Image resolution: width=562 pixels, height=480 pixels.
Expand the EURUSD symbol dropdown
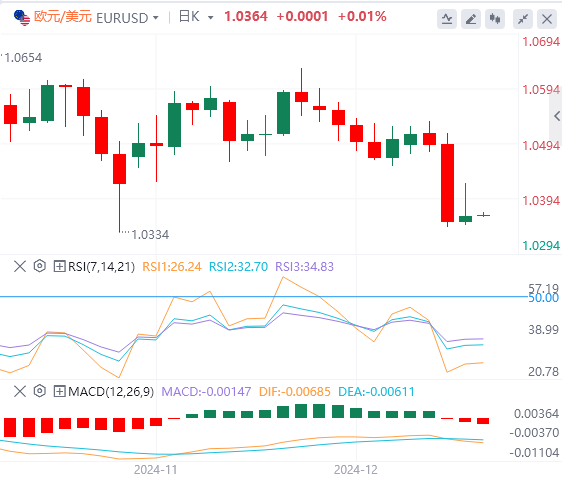click(156, 18)
